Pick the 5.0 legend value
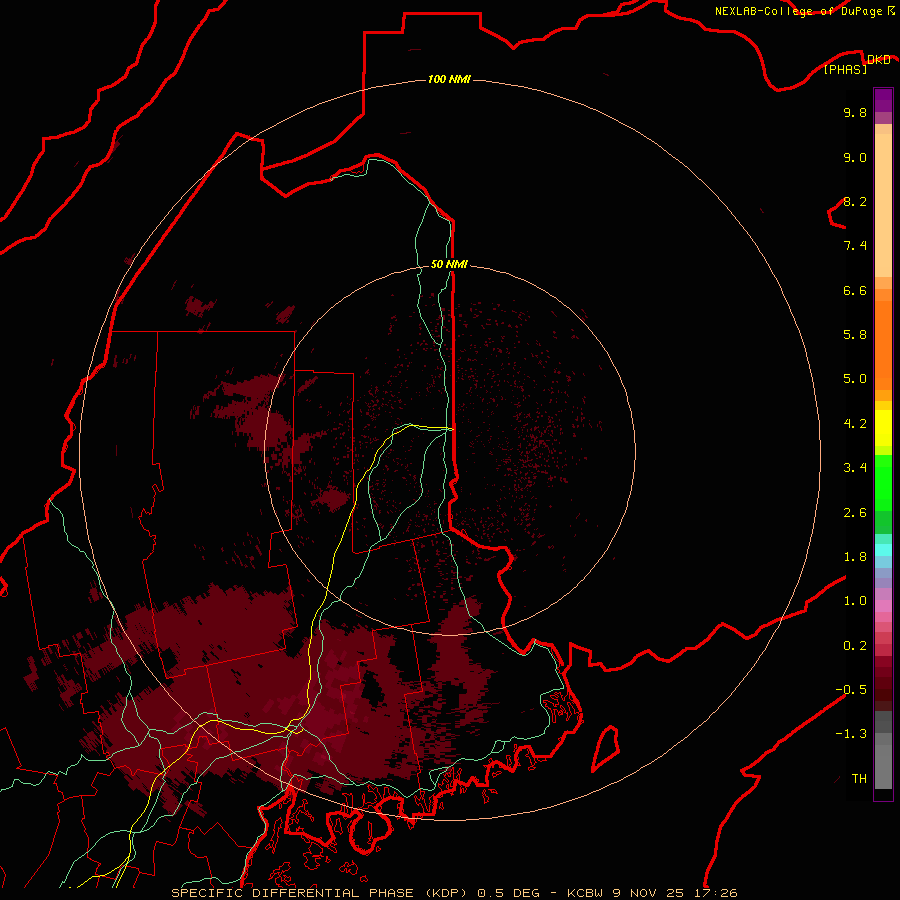Viewport: 900px width, 900px height. pyautogui.click(x=855, y=379)
